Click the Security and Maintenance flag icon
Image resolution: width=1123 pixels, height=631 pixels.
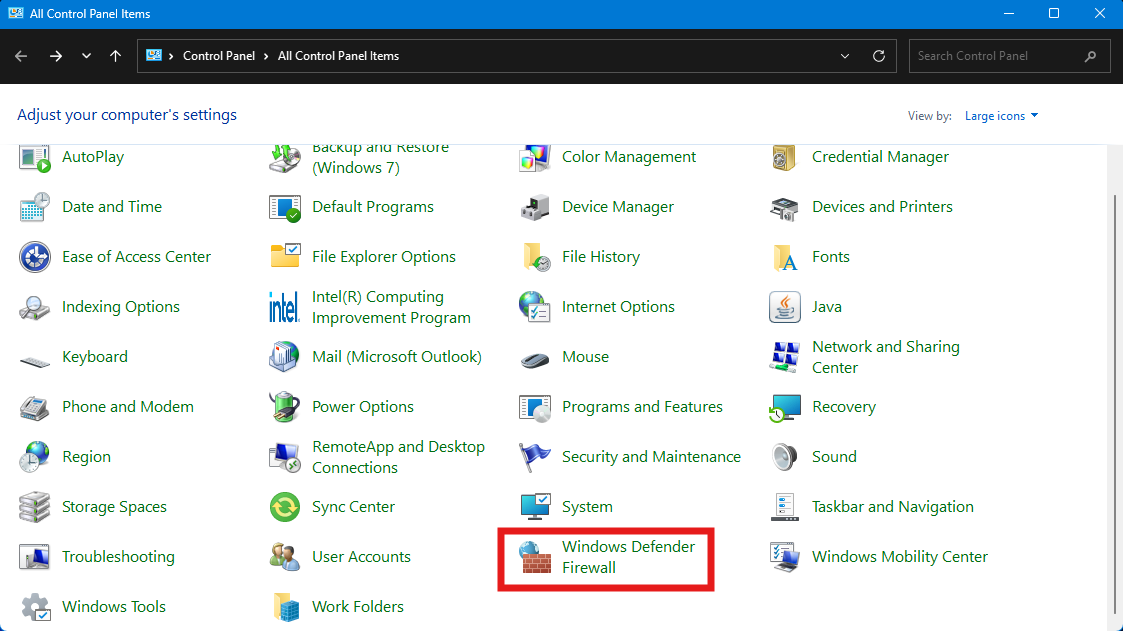point(535,457)
